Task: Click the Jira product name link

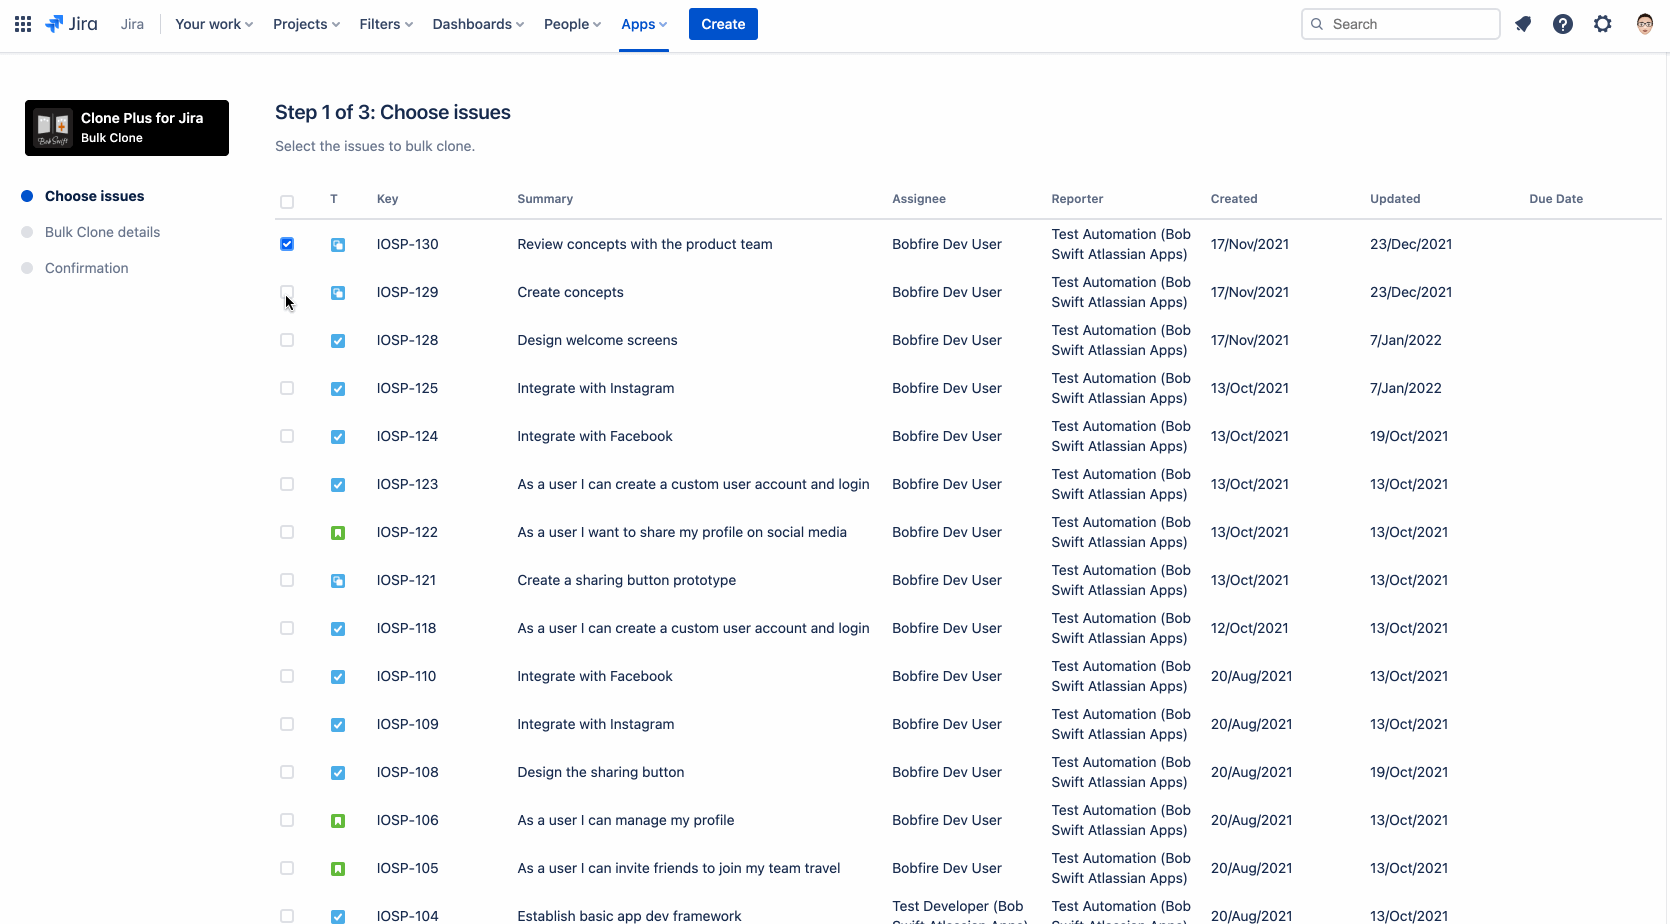Action: point(132,24)
